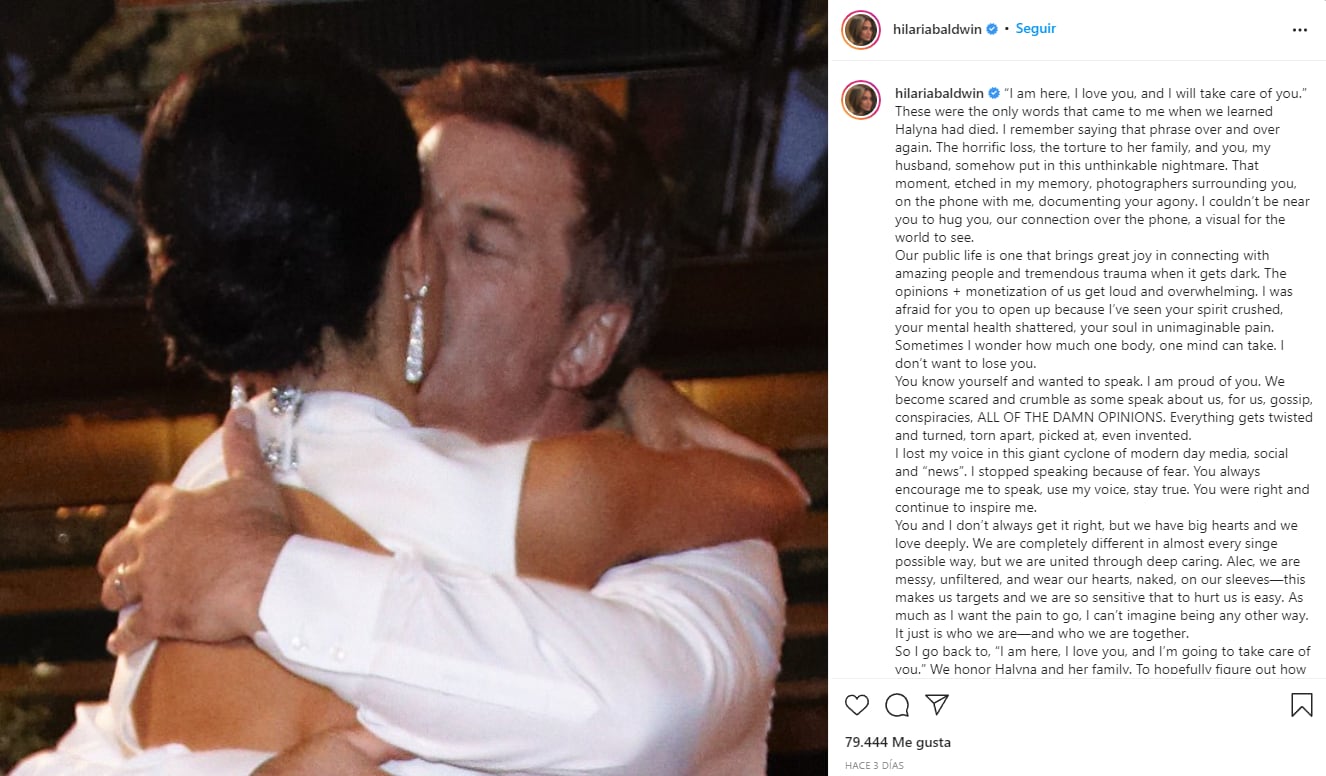Open the profile avatar in the post header
This screenshot has width=1326, height=776.
click(x=861, y=30)
